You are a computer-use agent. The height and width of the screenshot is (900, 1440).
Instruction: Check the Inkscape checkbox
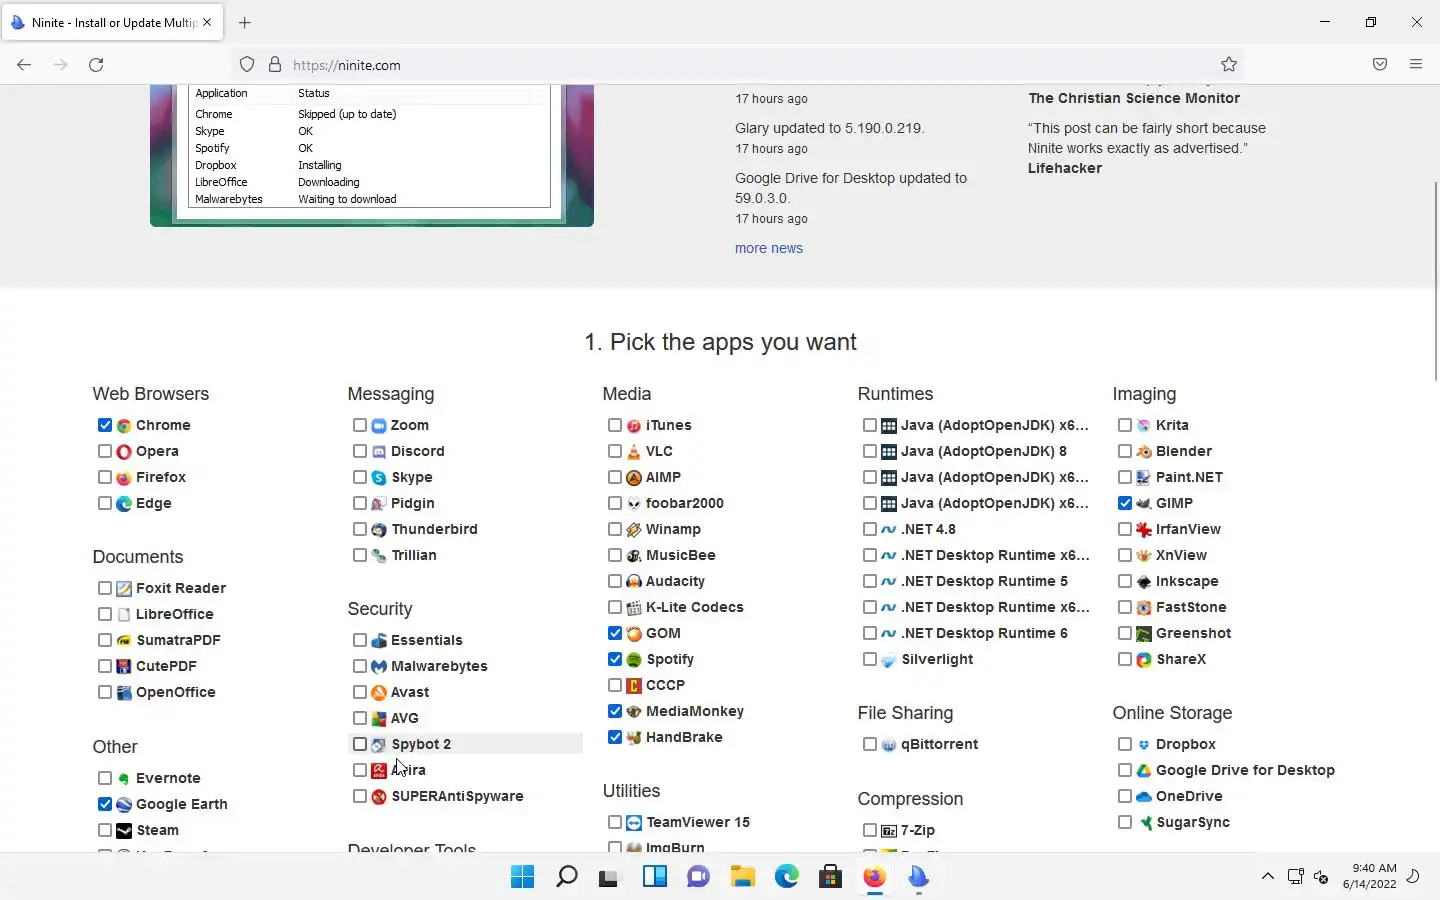point(1125,581)
